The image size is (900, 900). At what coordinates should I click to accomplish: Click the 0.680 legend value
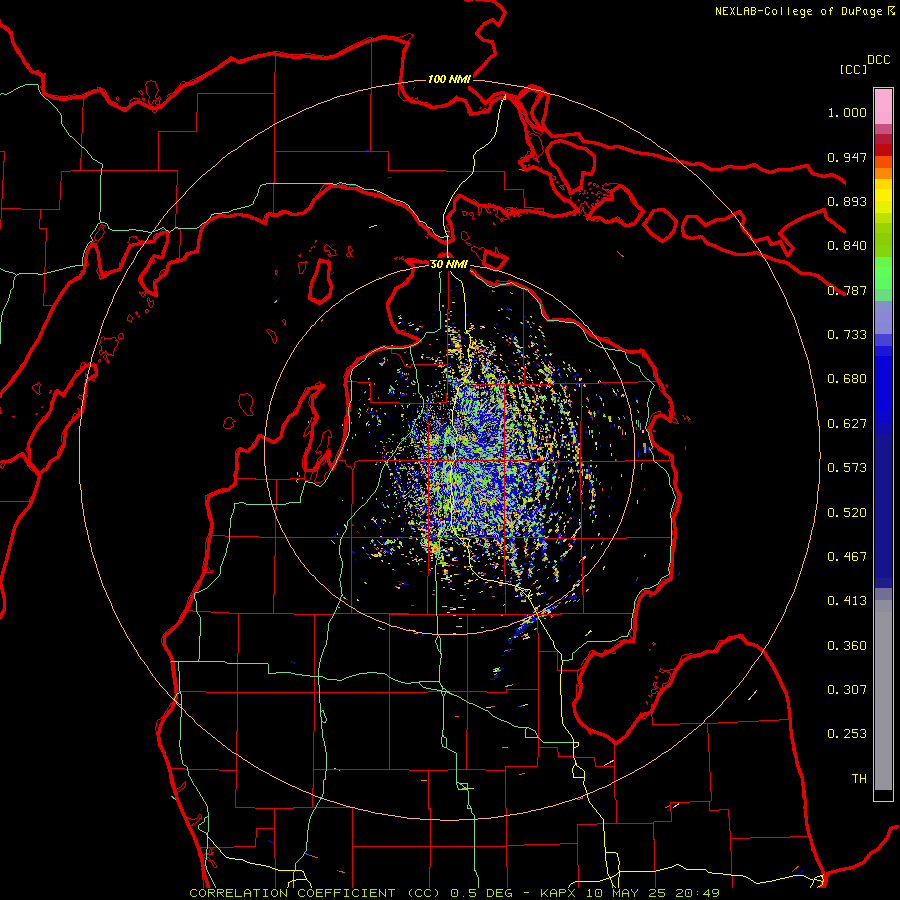pyautogui.click(x=847, y=379)
